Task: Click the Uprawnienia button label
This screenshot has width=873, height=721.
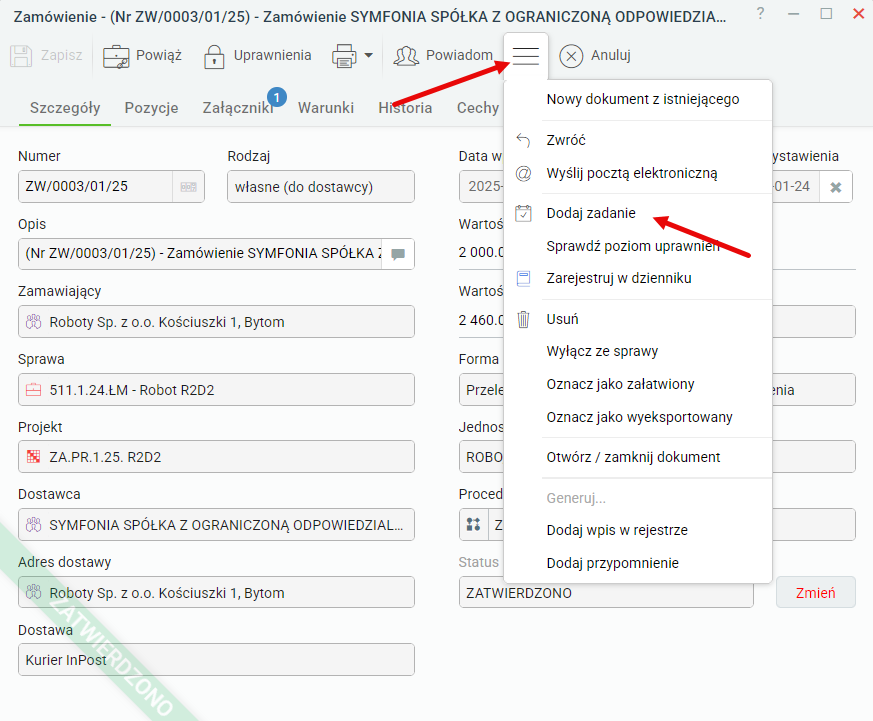Action: (x=272, y=55)
